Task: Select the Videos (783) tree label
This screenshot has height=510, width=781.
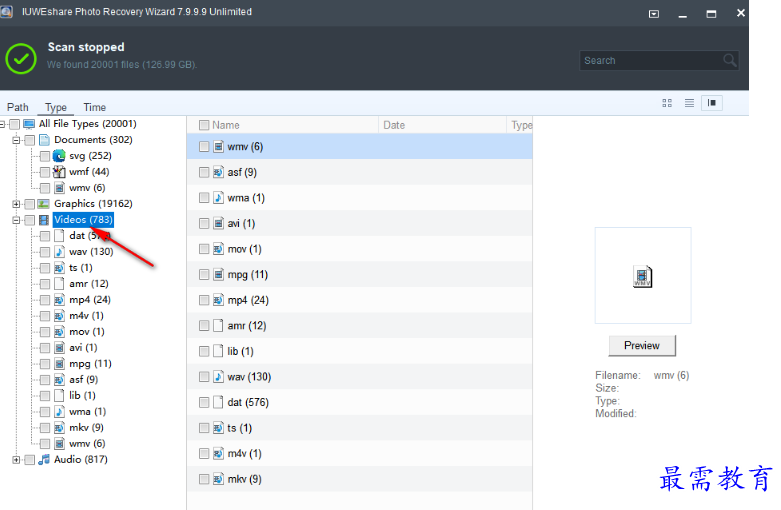Action: tap(83, 220)
